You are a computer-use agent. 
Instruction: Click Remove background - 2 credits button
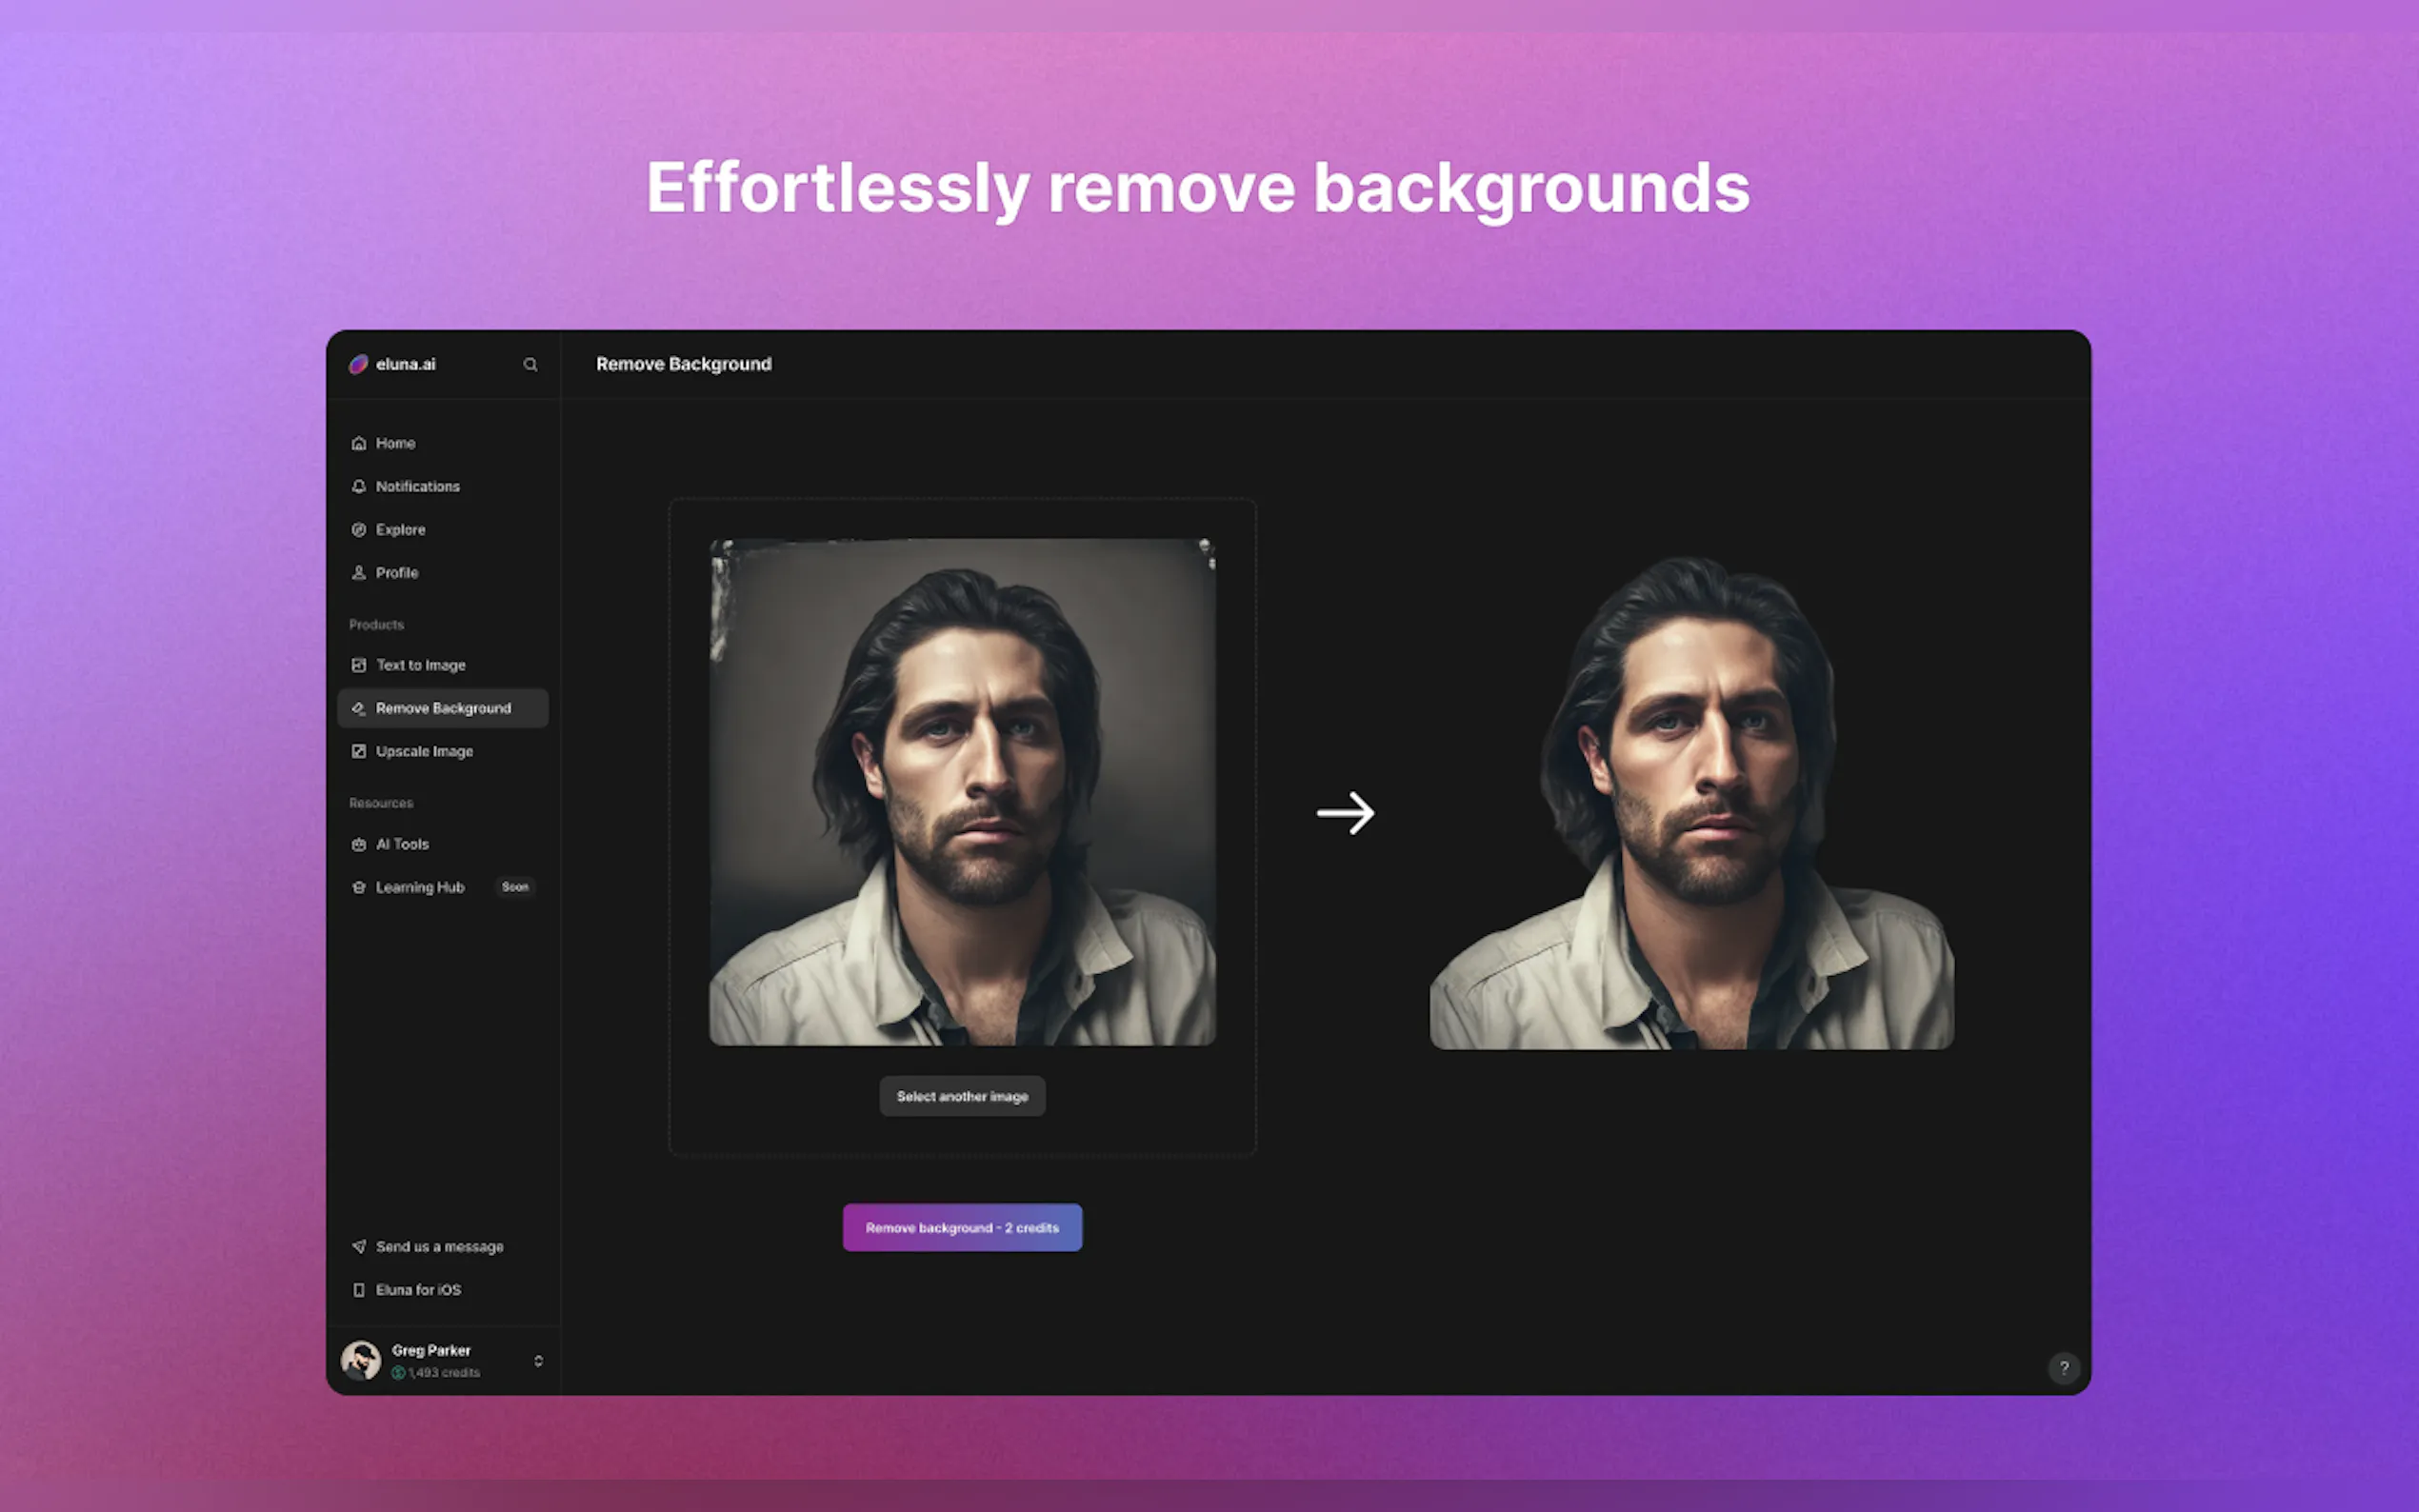(x=962, y=1228)
